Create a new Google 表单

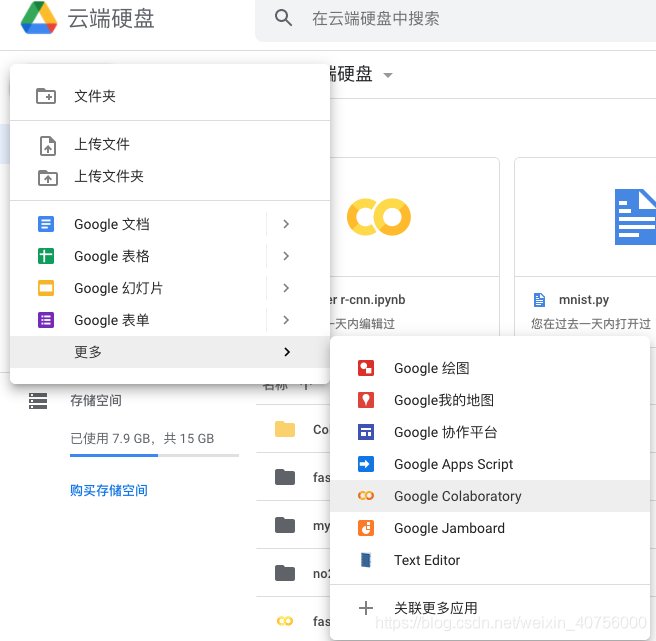click(138, 320)
